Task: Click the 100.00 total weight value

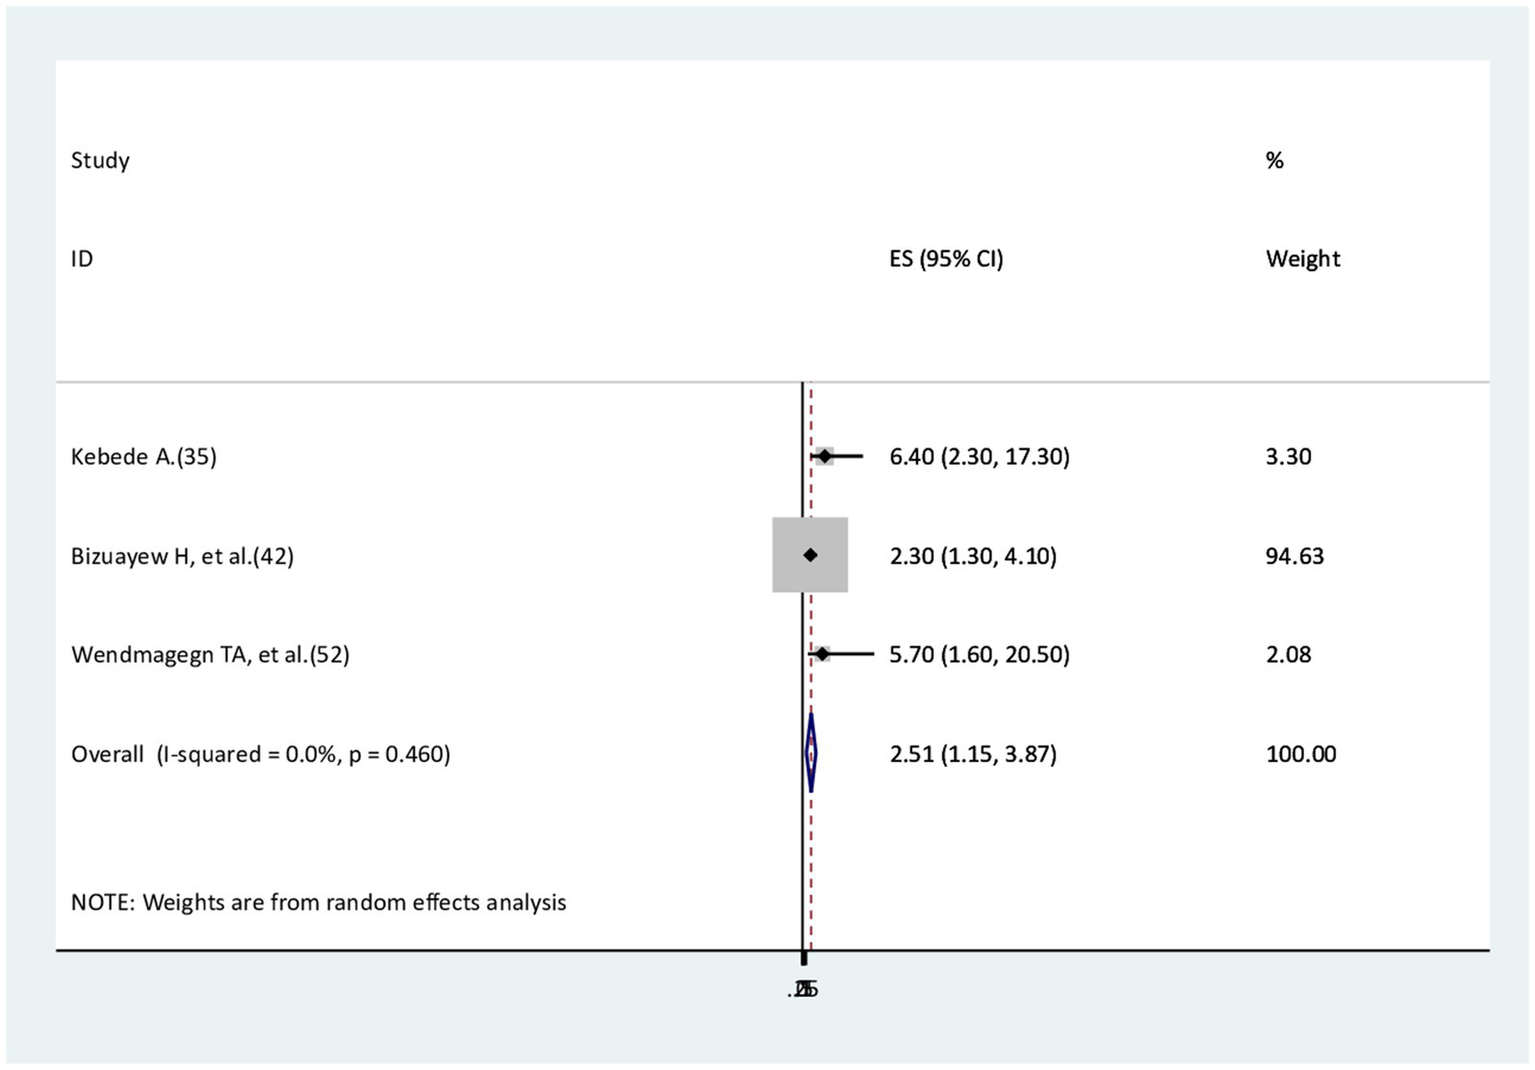Action: point(1300,754)
